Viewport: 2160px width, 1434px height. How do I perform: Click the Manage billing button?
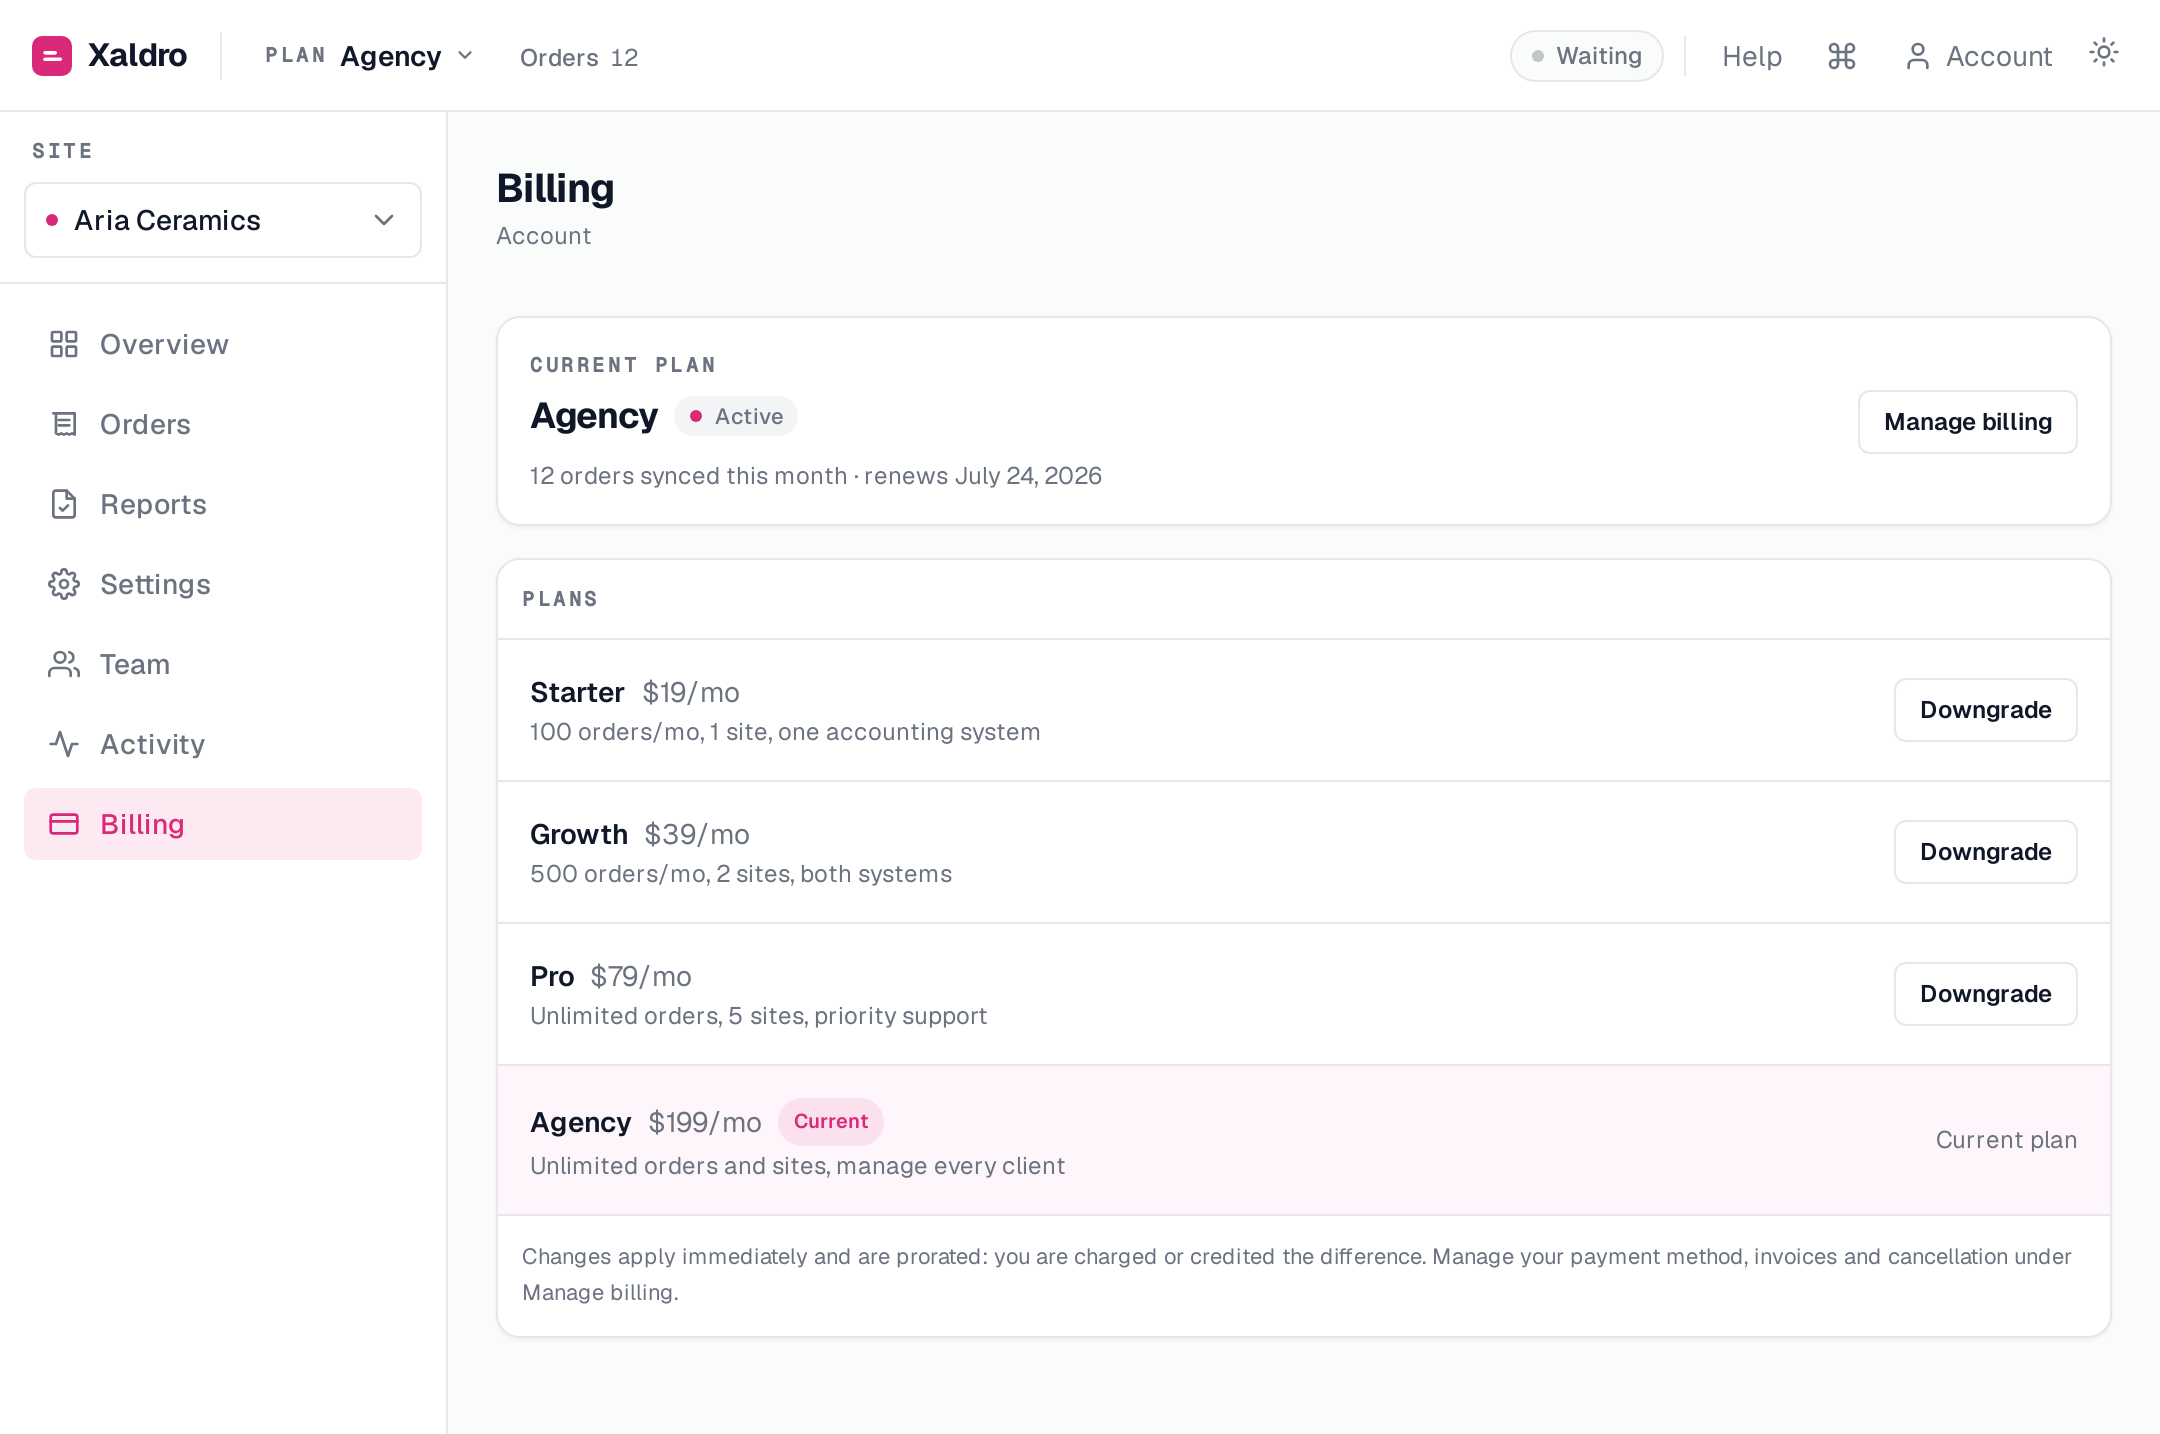click(x=1968, y=422)
